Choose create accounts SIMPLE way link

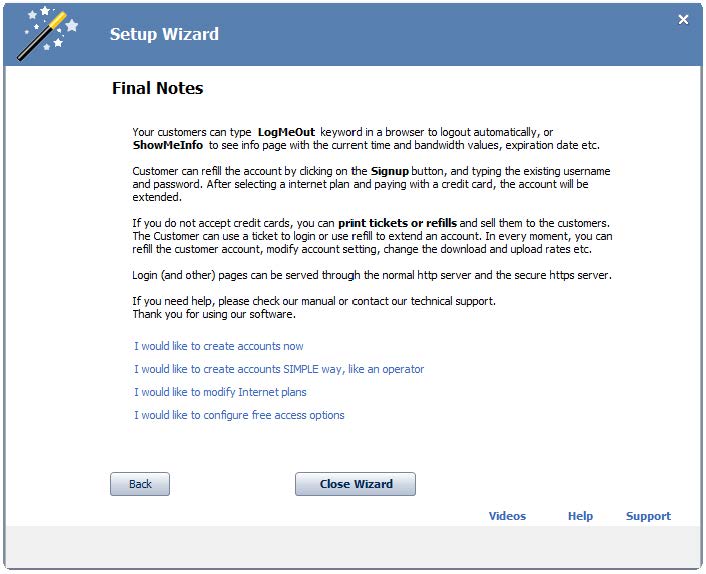pos(279,369)
